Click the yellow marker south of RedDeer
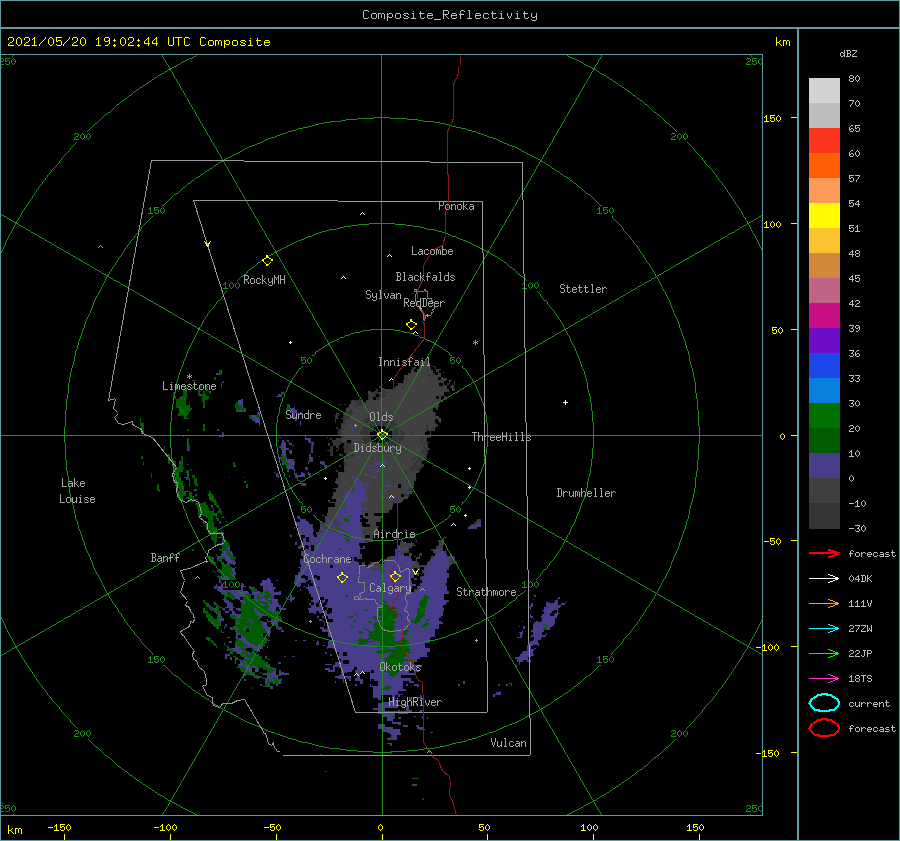Image resolution: width=900 pixels, height=841 pixels. click(x=412, y=325)
